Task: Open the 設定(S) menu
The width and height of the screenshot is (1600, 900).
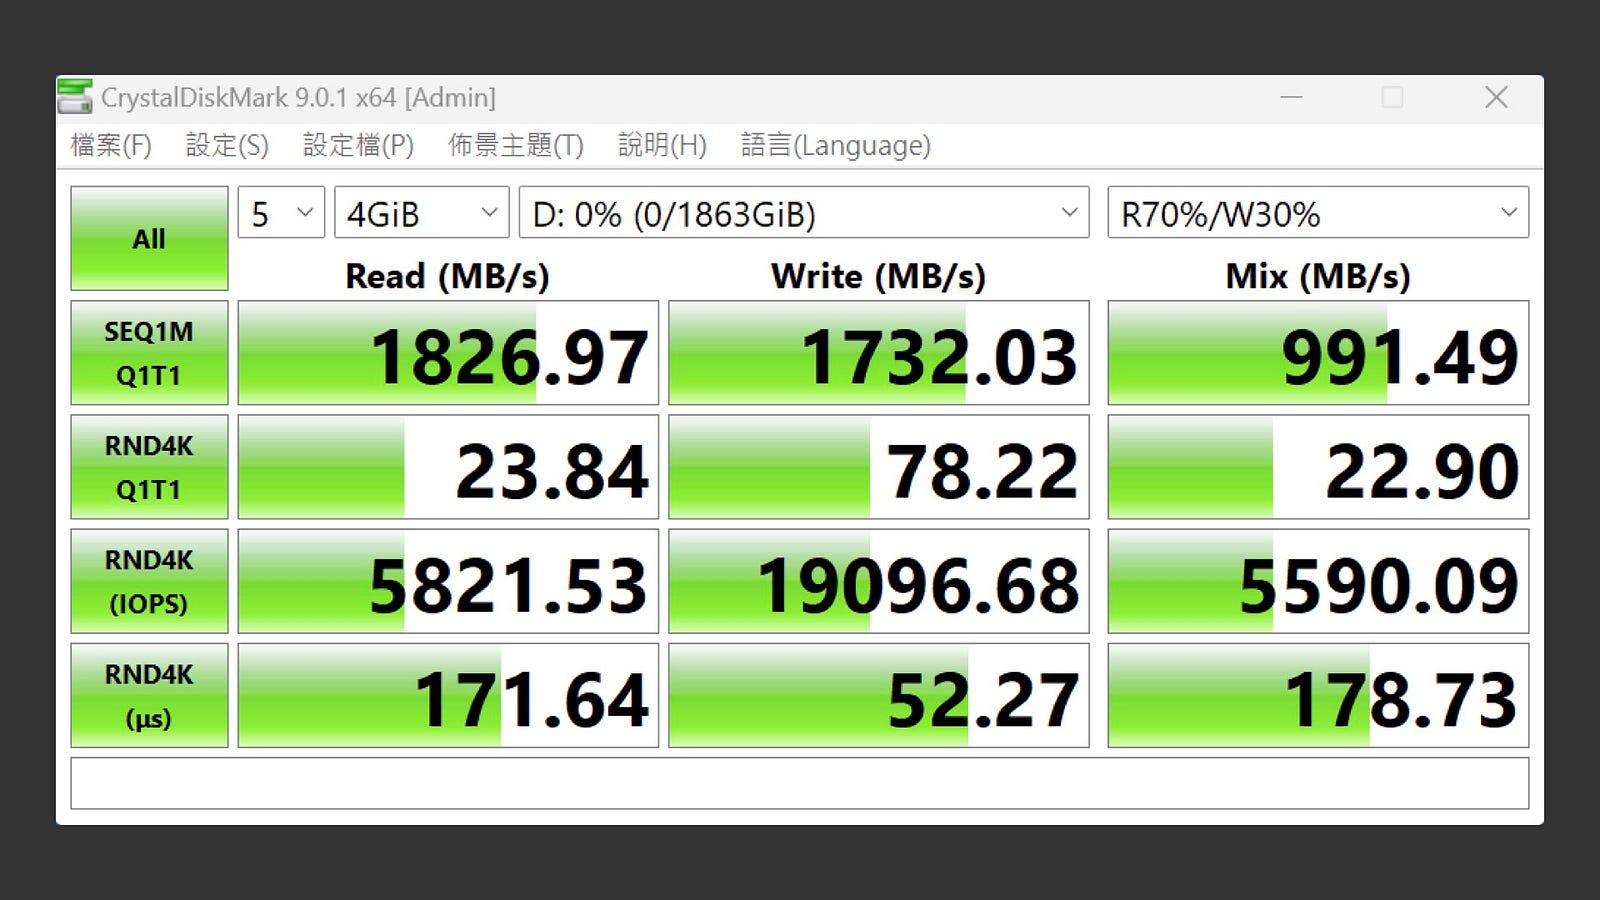Action: coord(227,146)
